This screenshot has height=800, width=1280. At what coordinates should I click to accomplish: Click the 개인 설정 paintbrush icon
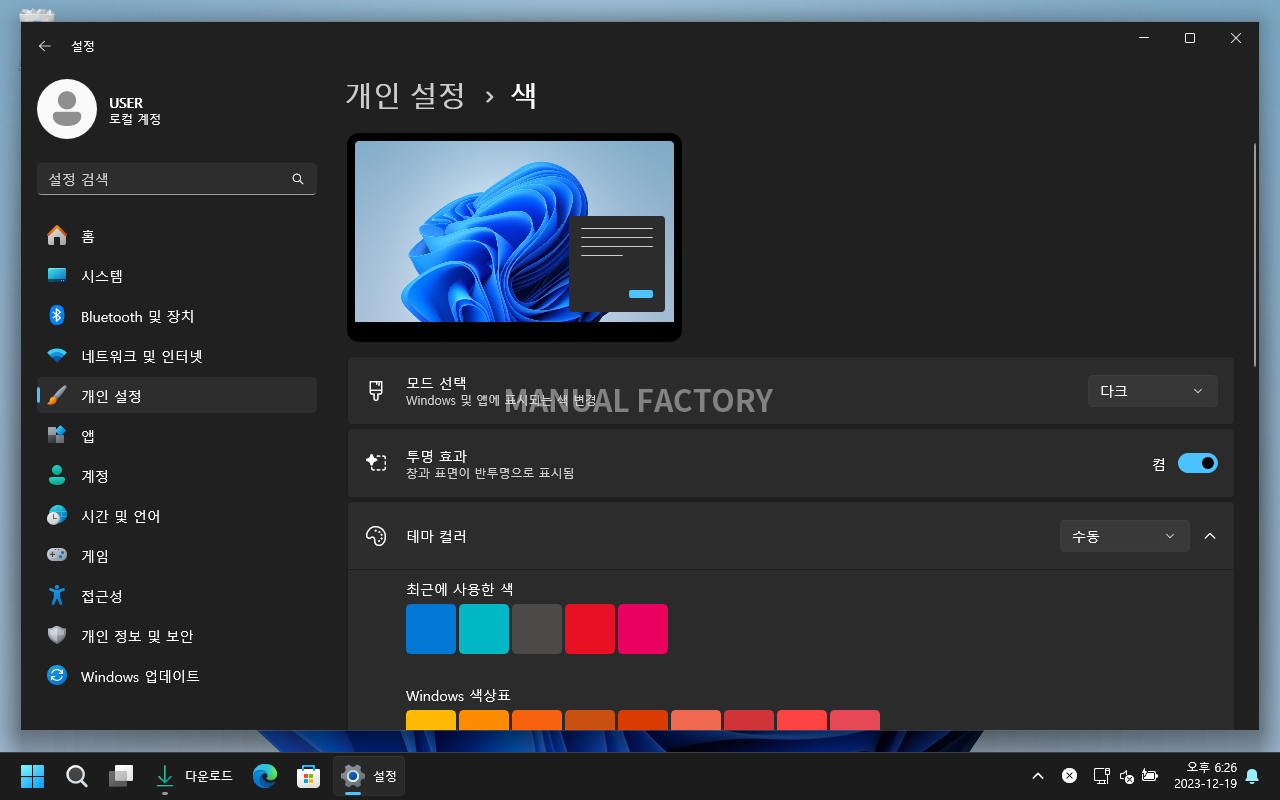pos(57,396)
